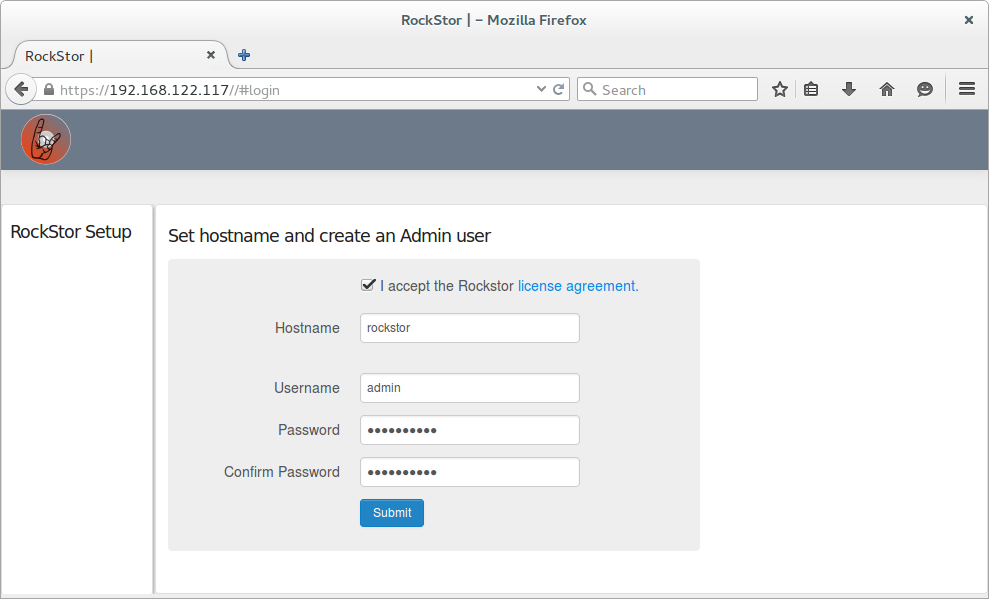
Task: Open the URL history dropdown arrow
Action: (541, 89)
